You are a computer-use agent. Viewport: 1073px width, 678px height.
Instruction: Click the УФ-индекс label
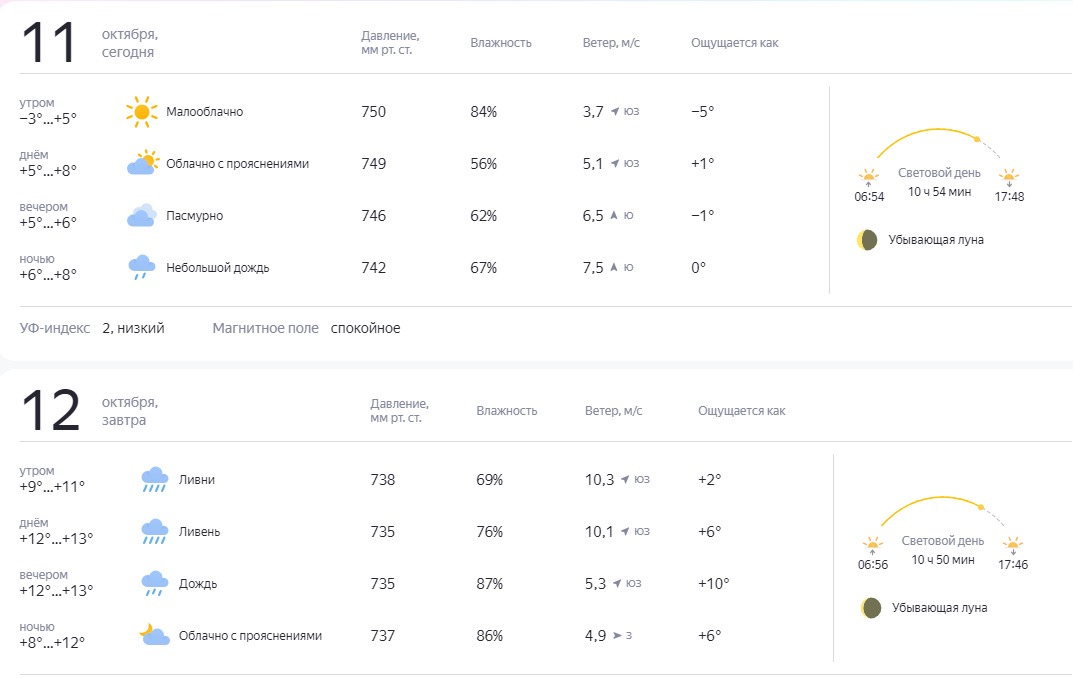pos(55,328)
